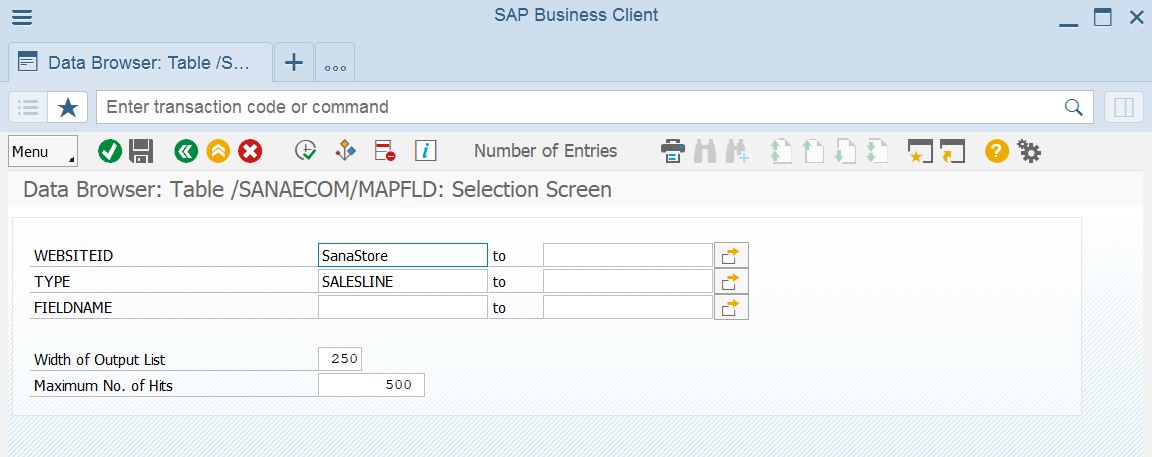1152x457 pixels.
Task: Click the FIELDNAME label
Action: 73,308
